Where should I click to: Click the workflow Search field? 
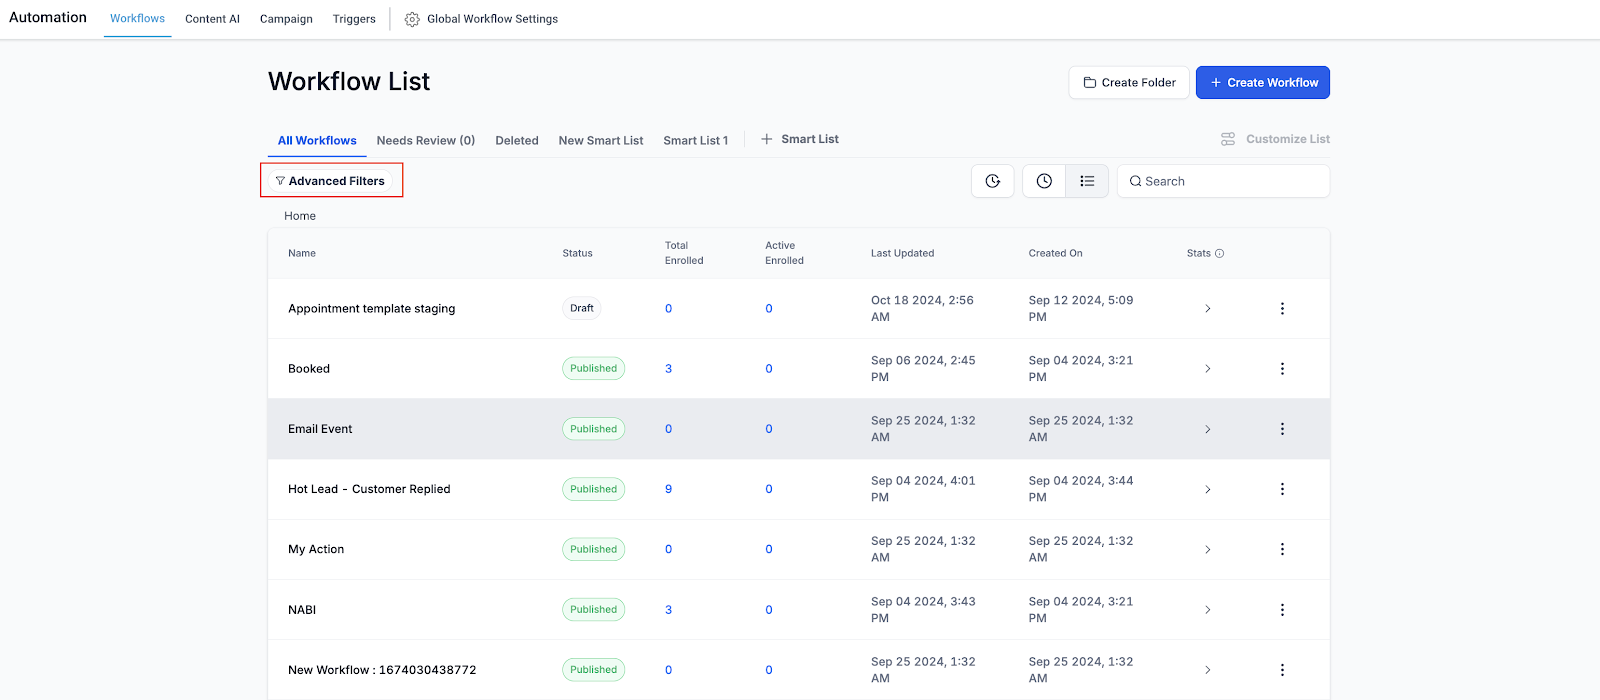[x=1223, y=181]
